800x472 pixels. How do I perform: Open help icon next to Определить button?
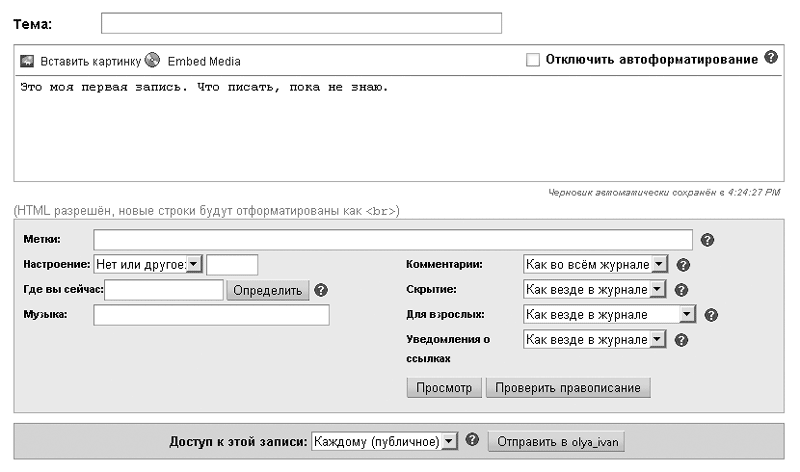321,290
